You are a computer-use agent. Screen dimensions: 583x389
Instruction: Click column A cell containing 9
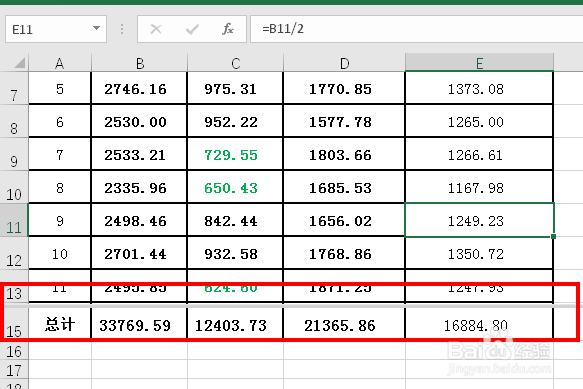[x=59, y=220]
